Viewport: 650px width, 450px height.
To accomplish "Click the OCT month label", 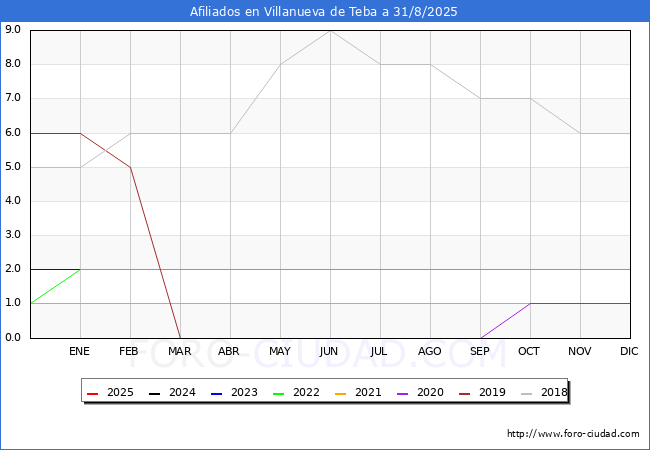I will tap(529, 351).
